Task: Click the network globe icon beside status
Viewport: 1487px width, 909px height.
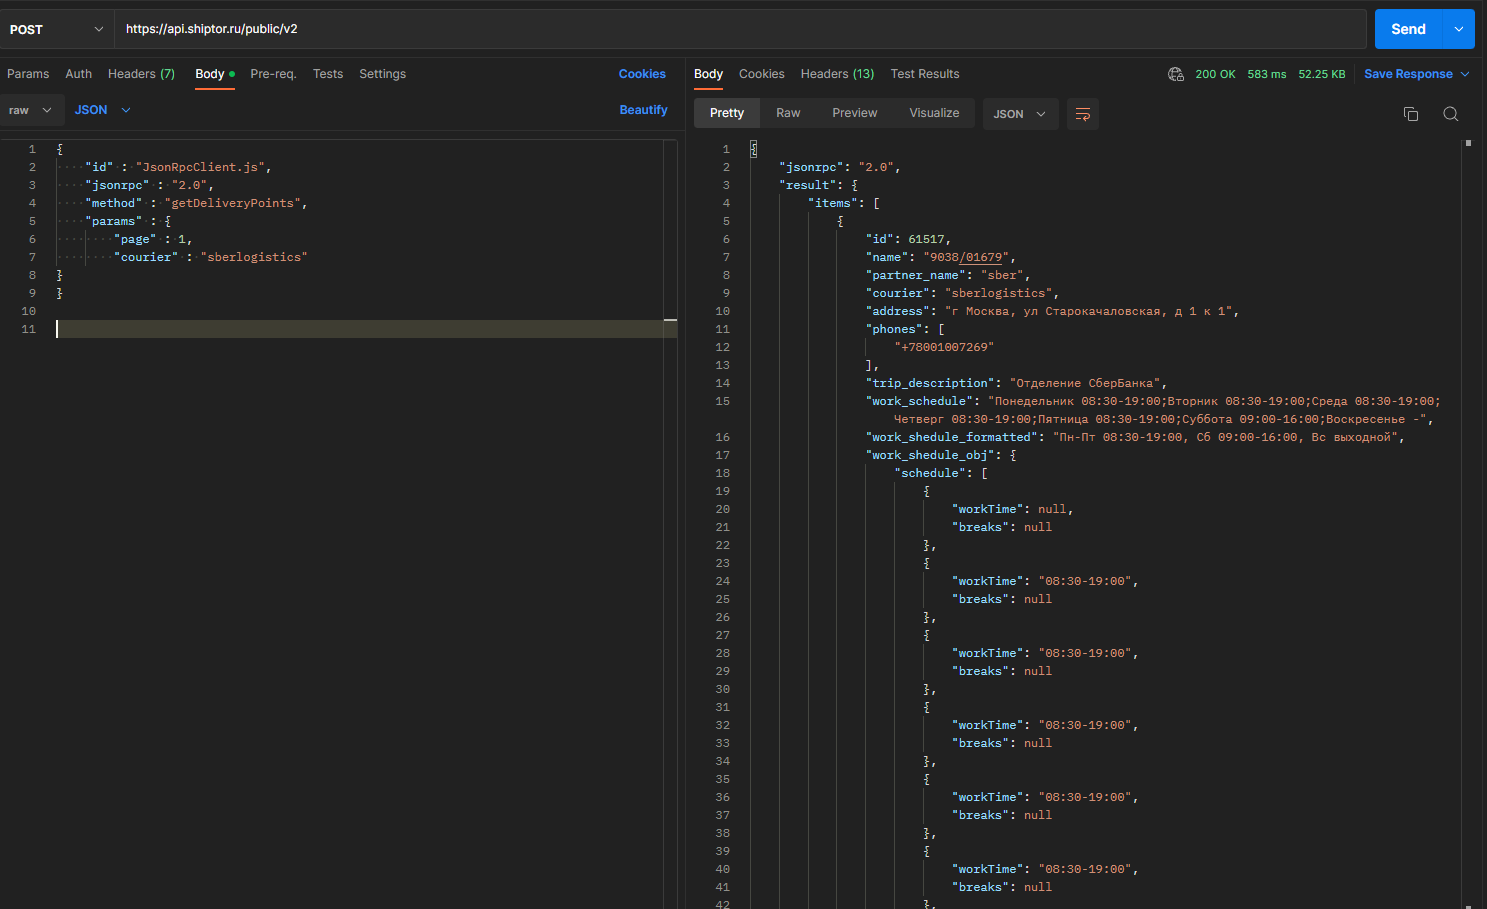Action: pos(1176,74)
